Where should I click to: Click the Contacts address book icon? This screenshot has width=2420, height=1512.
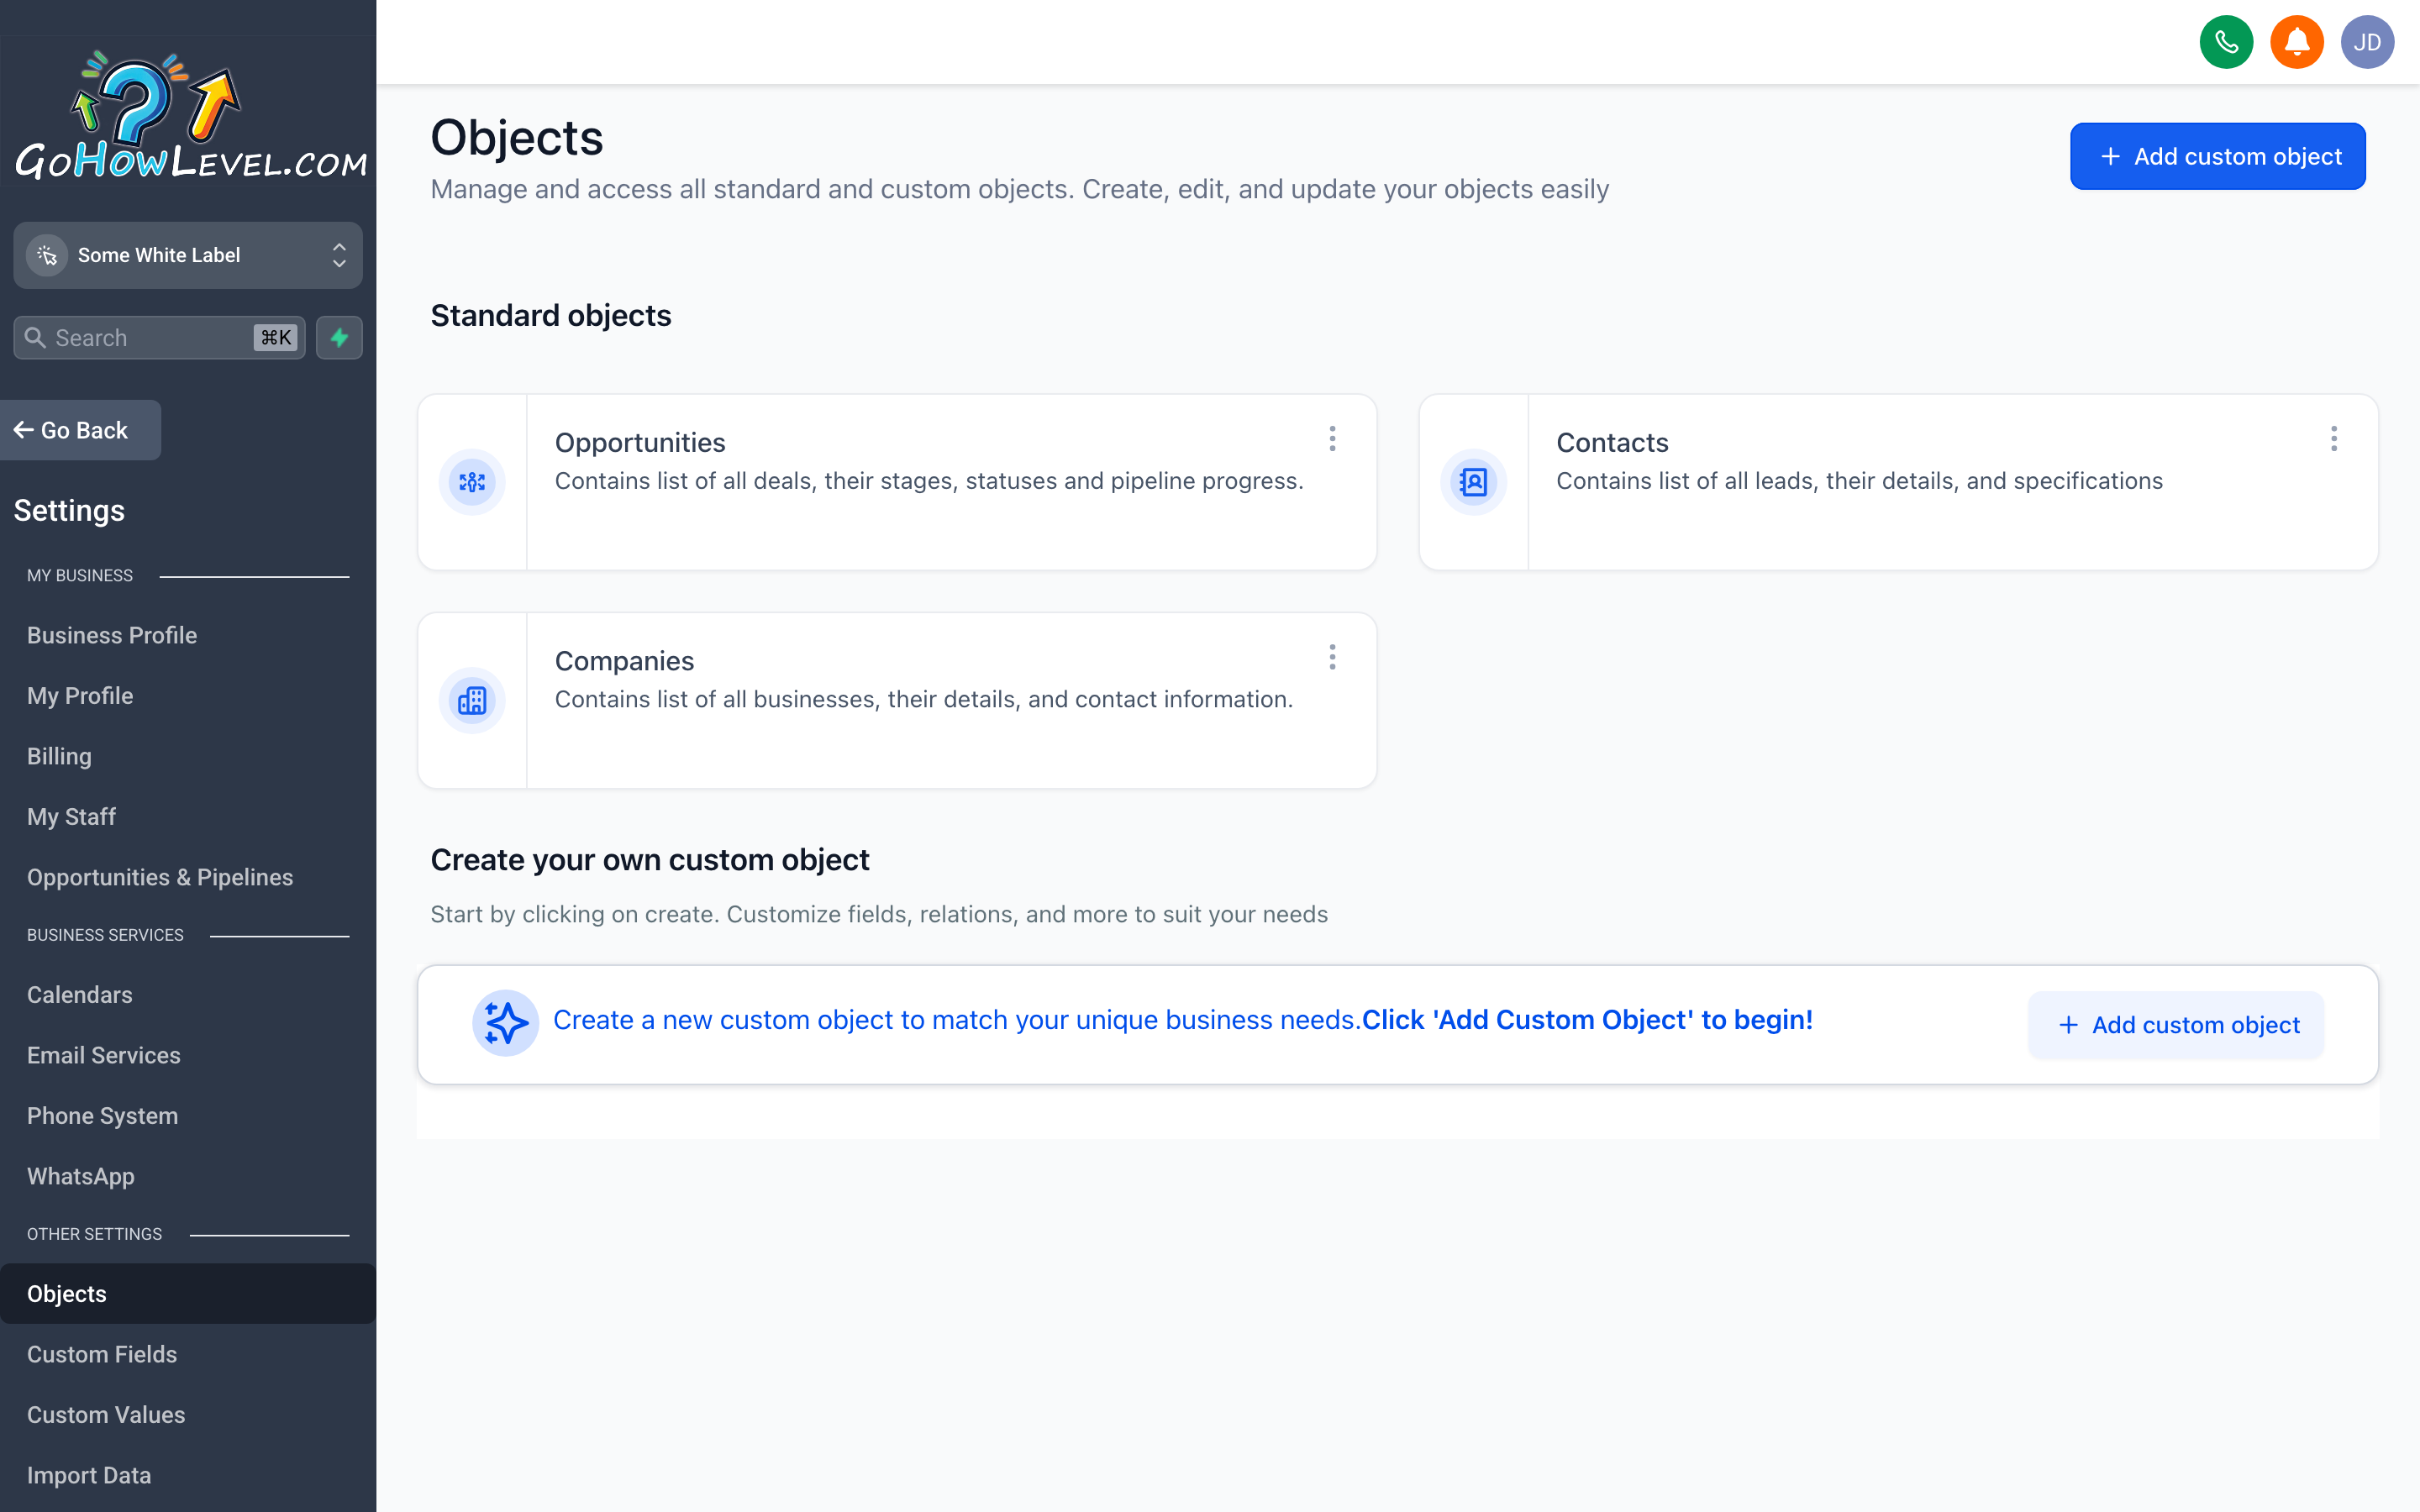click(1473, 482)
